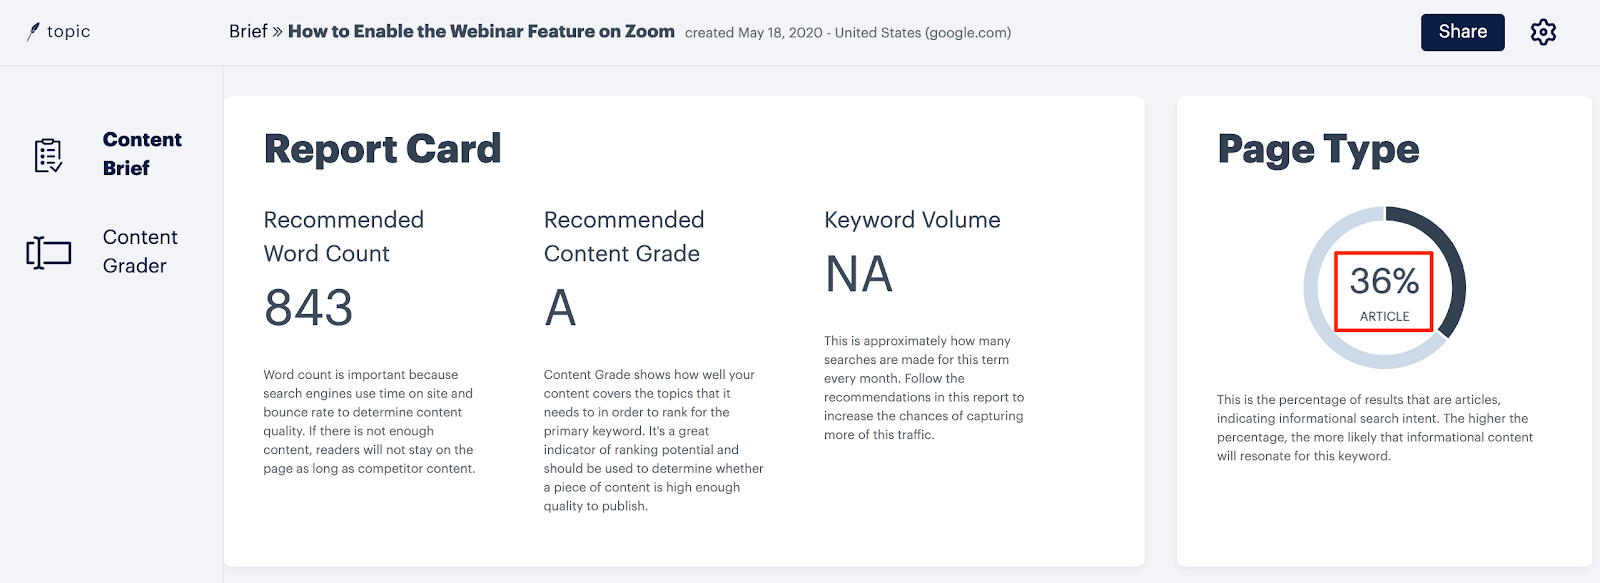Image resolution: width=1600 pixels, height=583 pixels.
Task: Click the Brief breadcrumb link
Action: pyautogui.click(x=248, y=32)
